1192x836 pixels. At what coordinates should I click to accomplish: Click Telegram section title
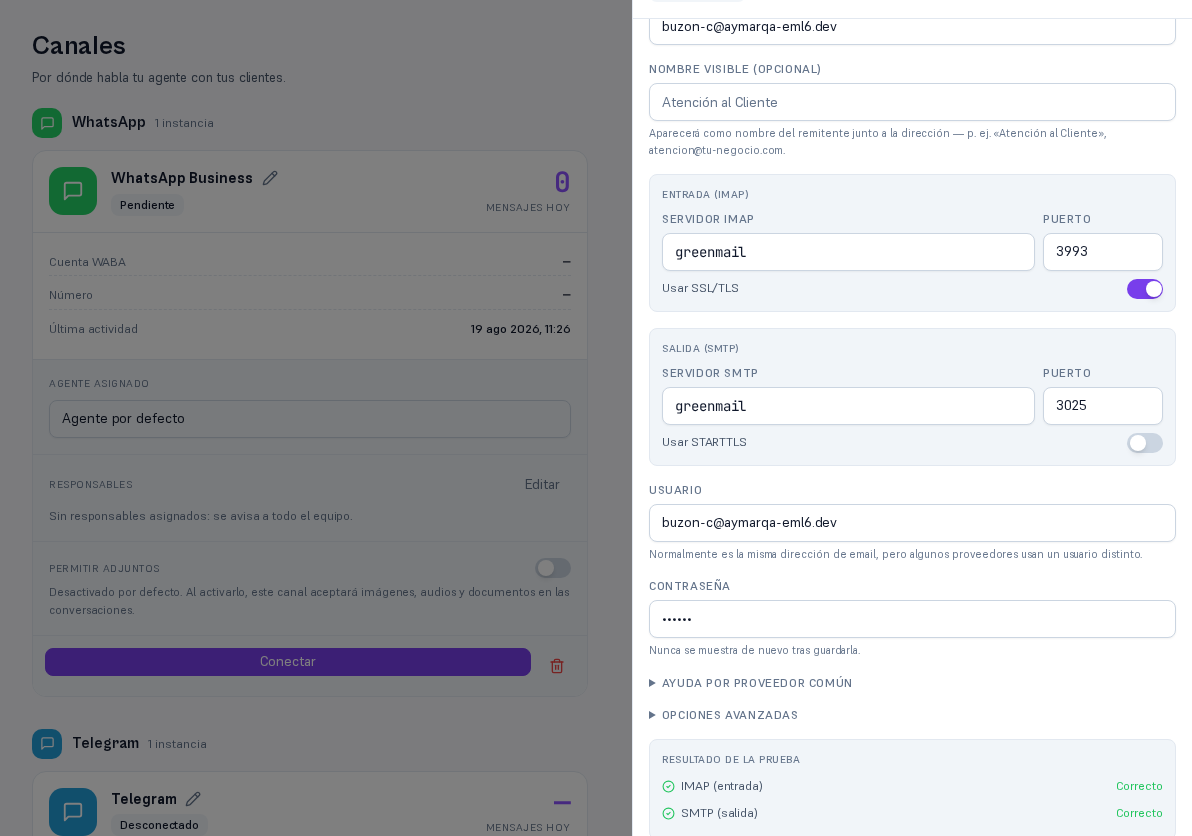[106, 743]
